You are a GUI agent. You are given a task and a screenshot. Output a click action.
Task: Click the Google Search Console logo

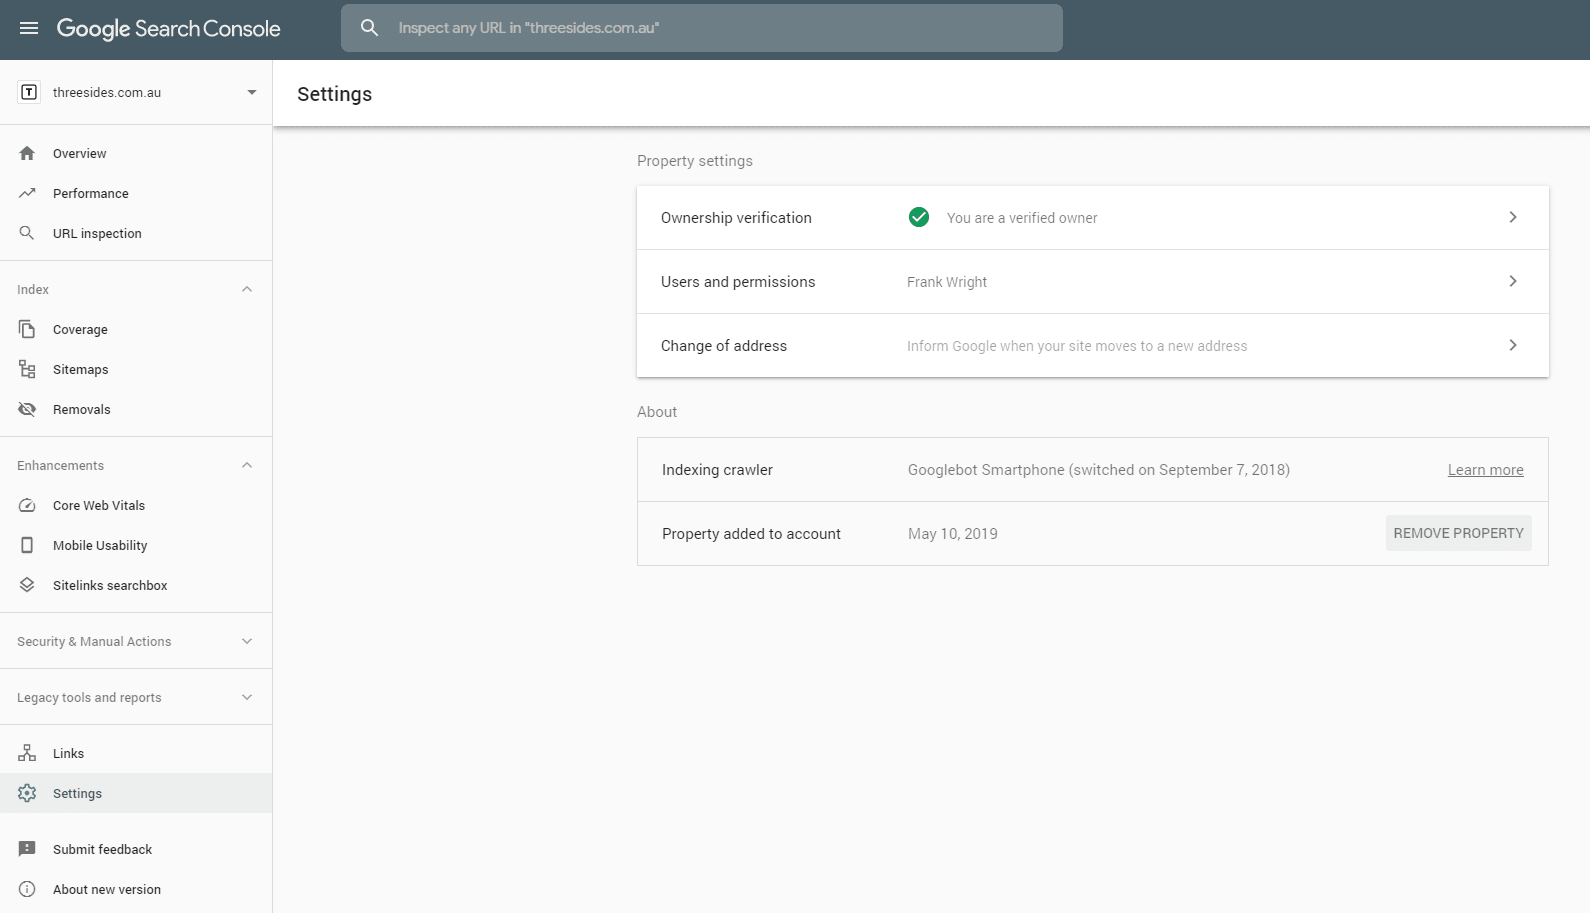(x=168, y=29)
